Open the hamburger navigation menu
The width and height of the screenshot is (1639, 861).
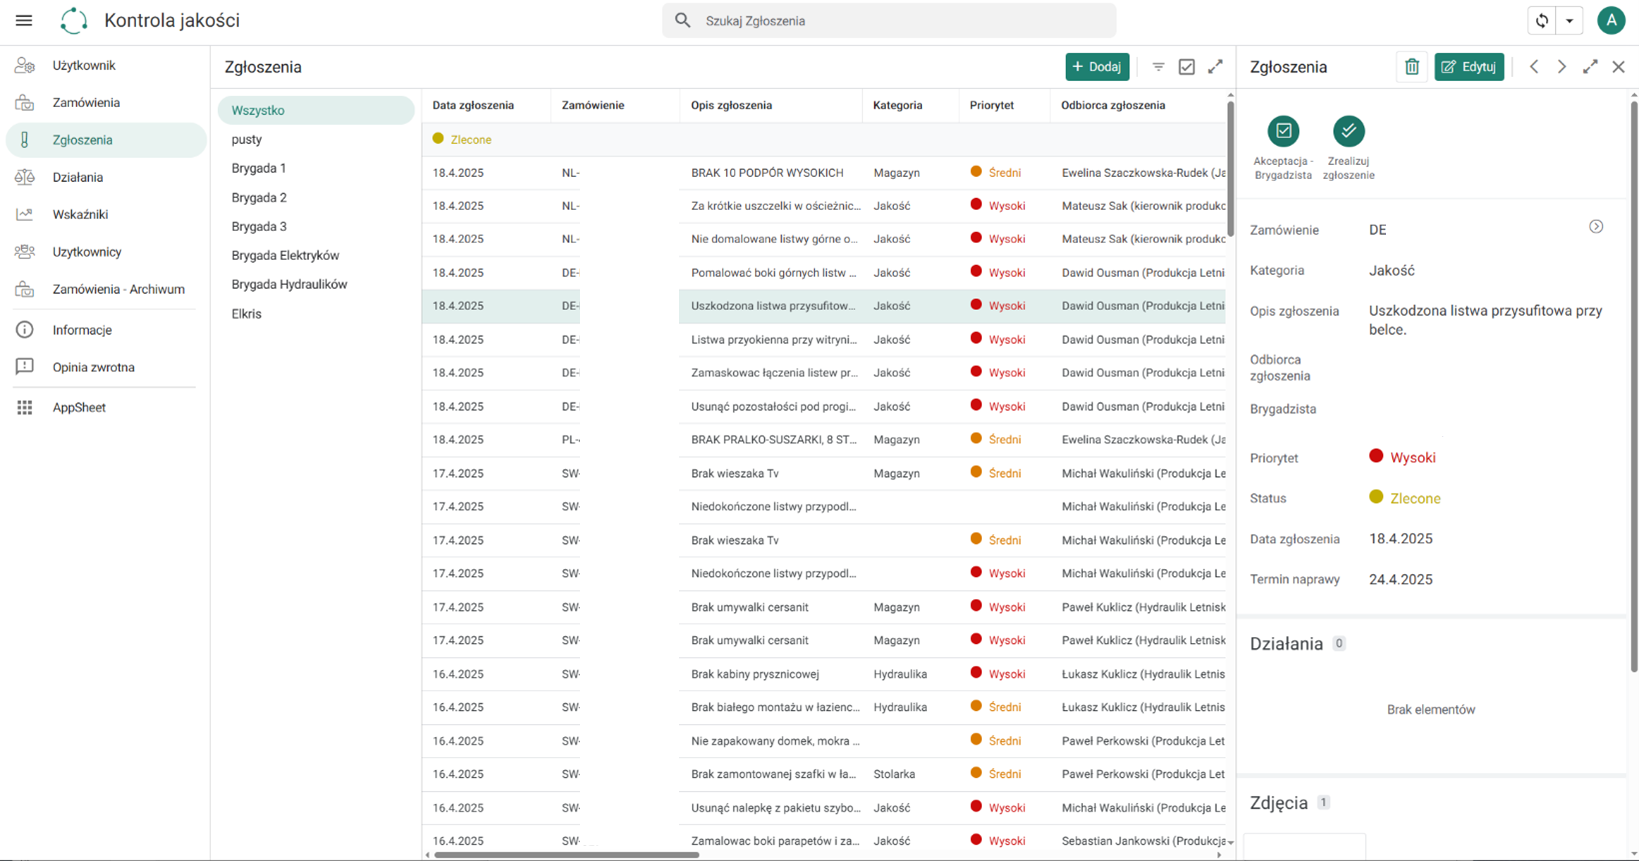click(24, 20)
